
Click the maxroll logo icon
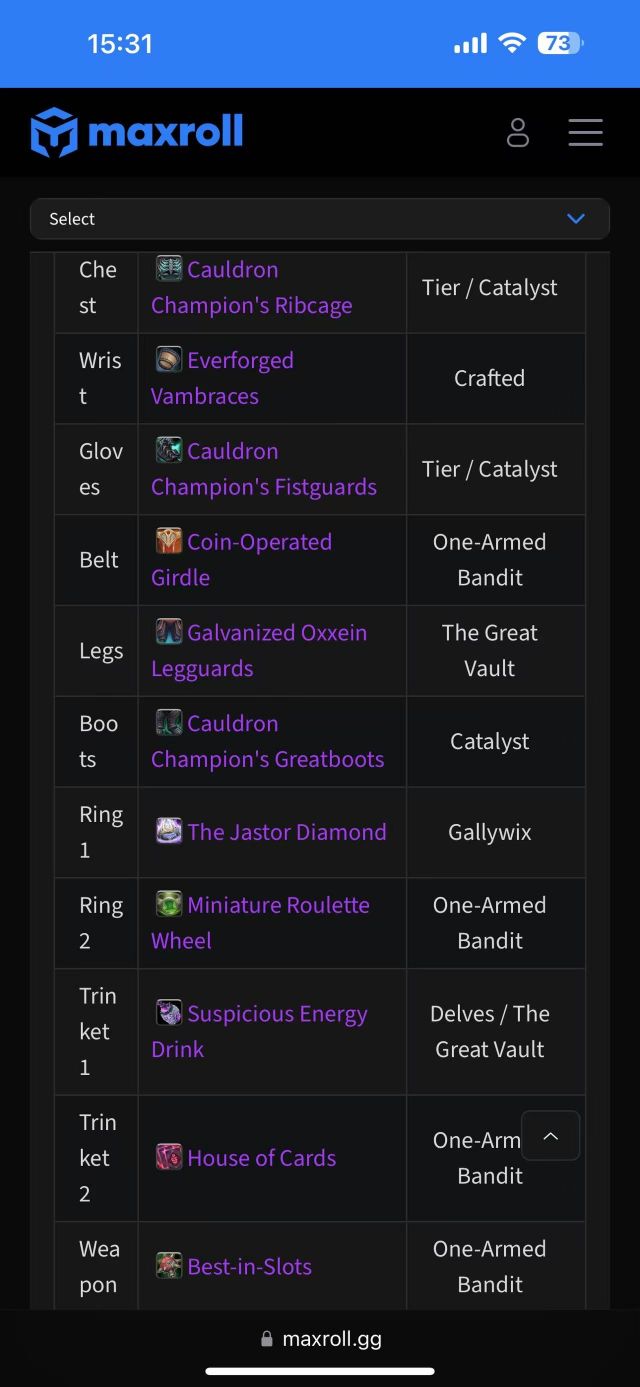coord(54,132)
